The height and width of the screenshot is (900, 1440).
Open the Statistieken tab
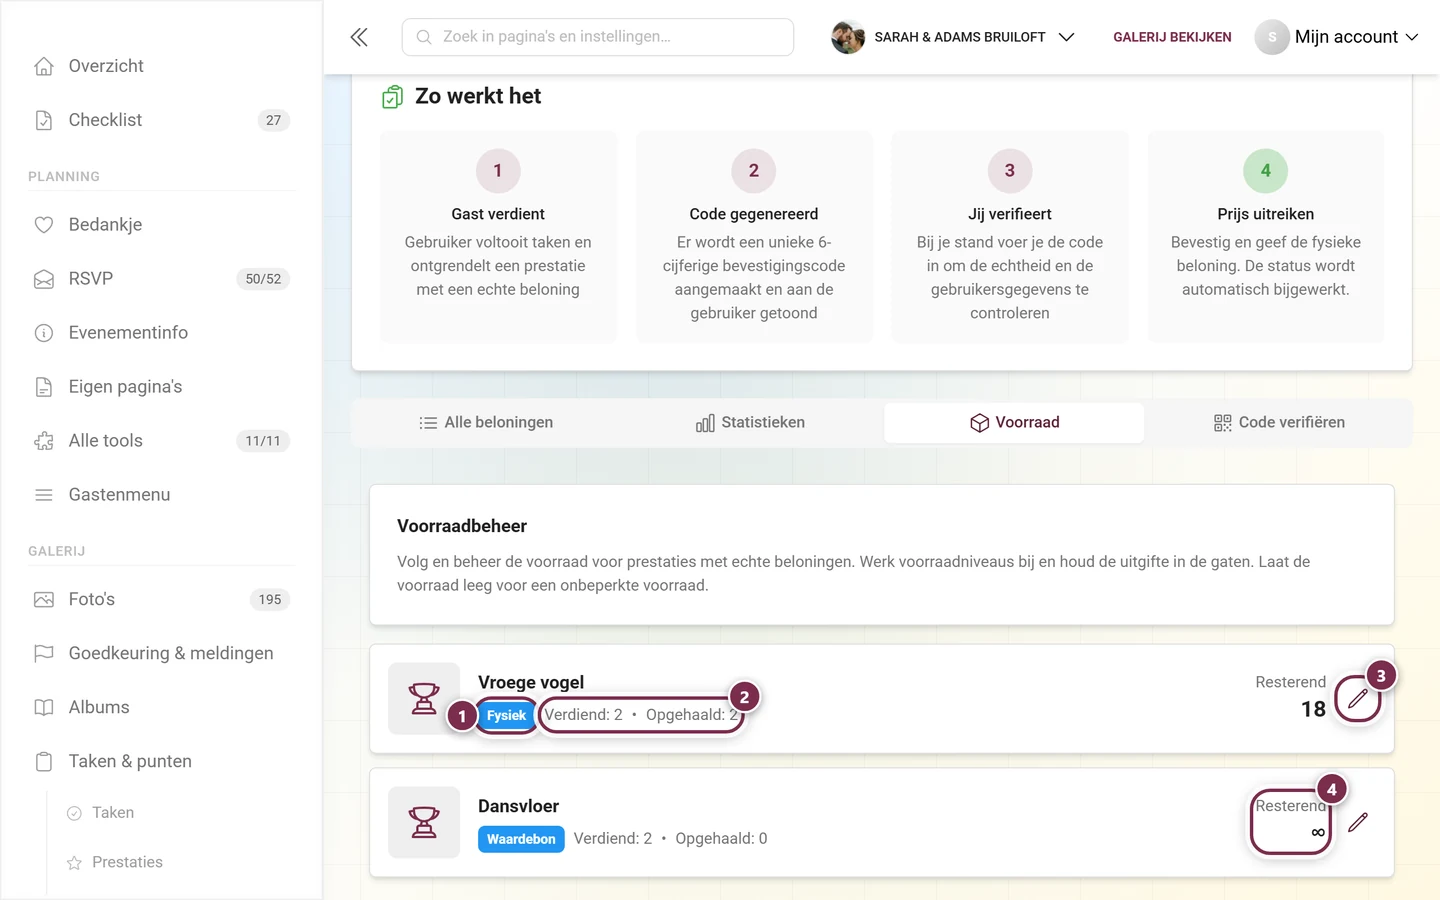(750, 422)
